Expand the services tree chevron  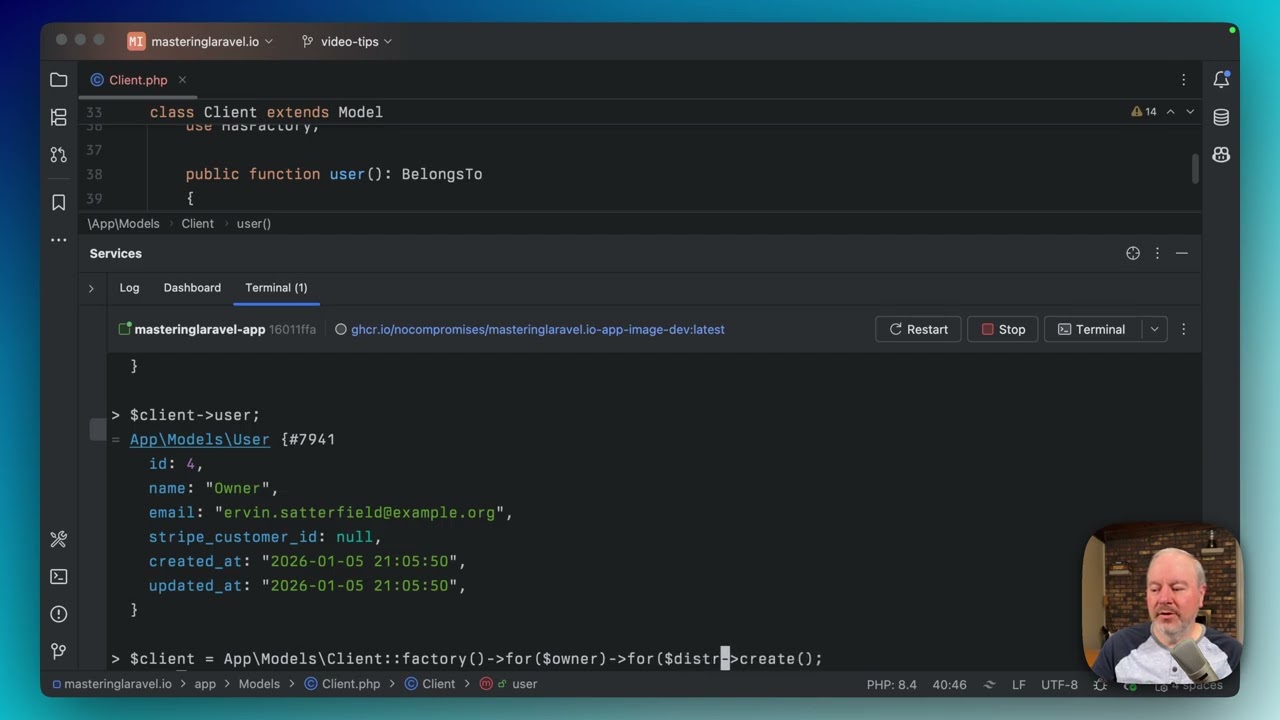tap(91, 288)
